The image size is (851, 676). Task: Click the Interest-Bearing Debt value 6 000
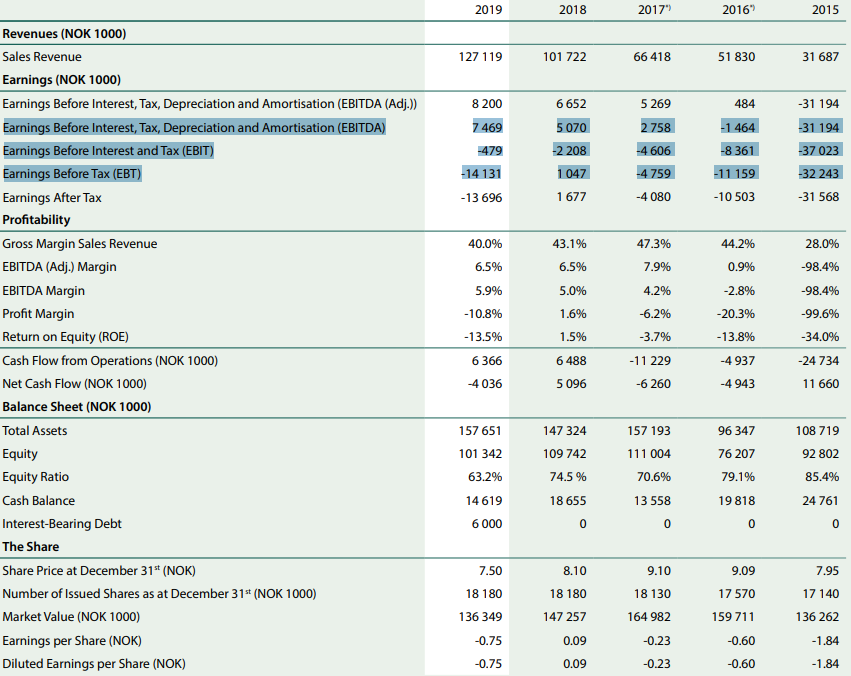[x=487, y=524]
